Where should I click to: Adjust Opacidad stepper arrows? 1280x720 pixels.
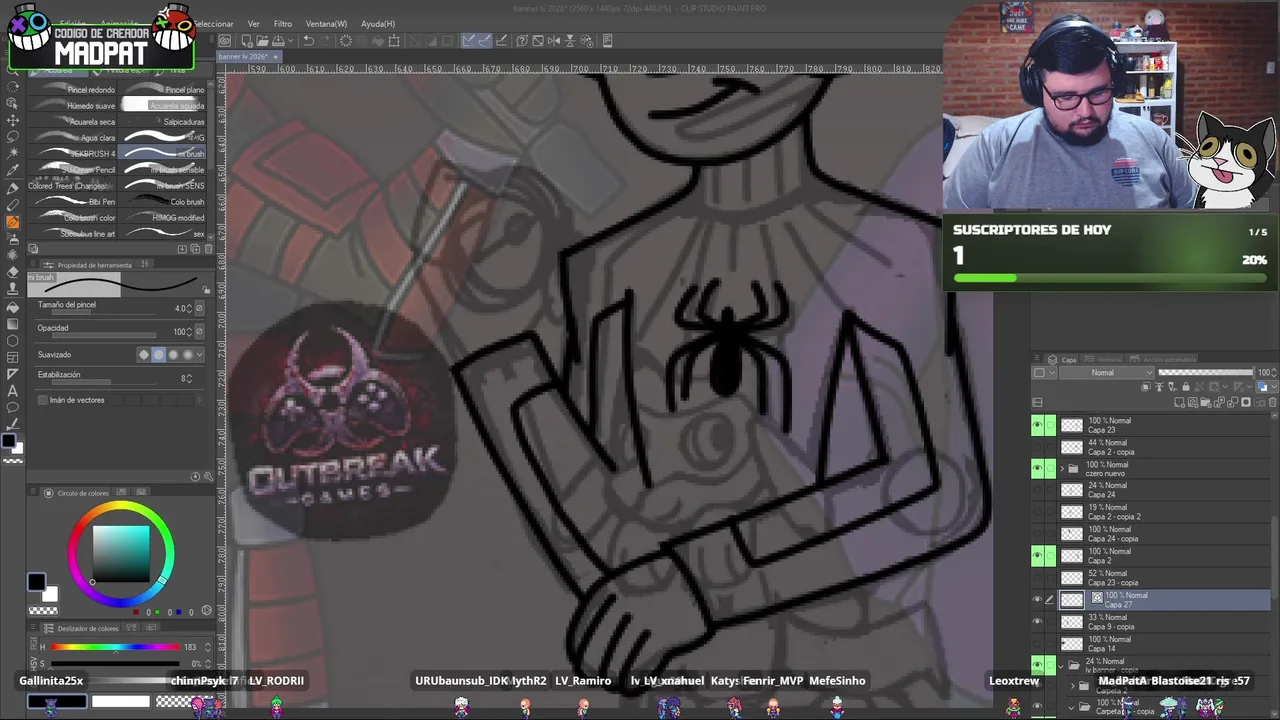click(189, 331)
